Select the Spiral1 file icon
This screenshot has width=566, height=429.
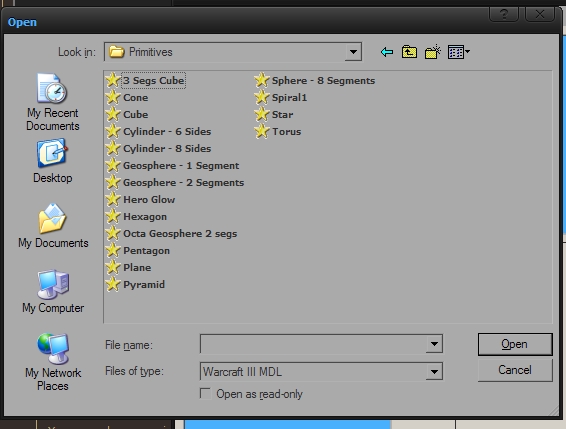click(262, 97)
